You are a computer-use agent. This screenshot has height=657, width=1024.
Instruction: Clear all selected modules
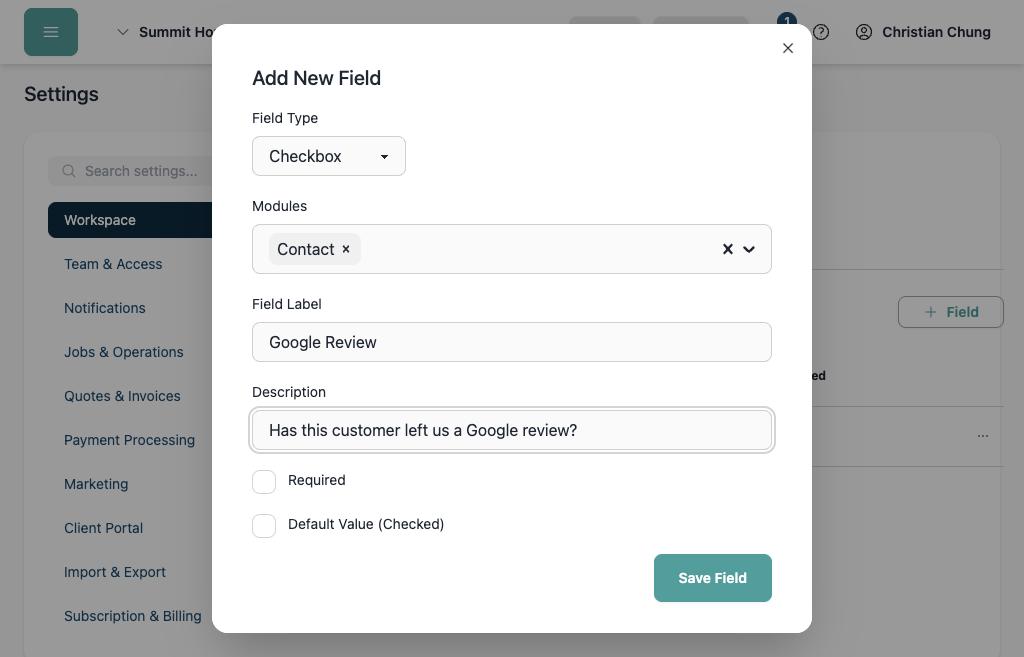click(728, 249)
